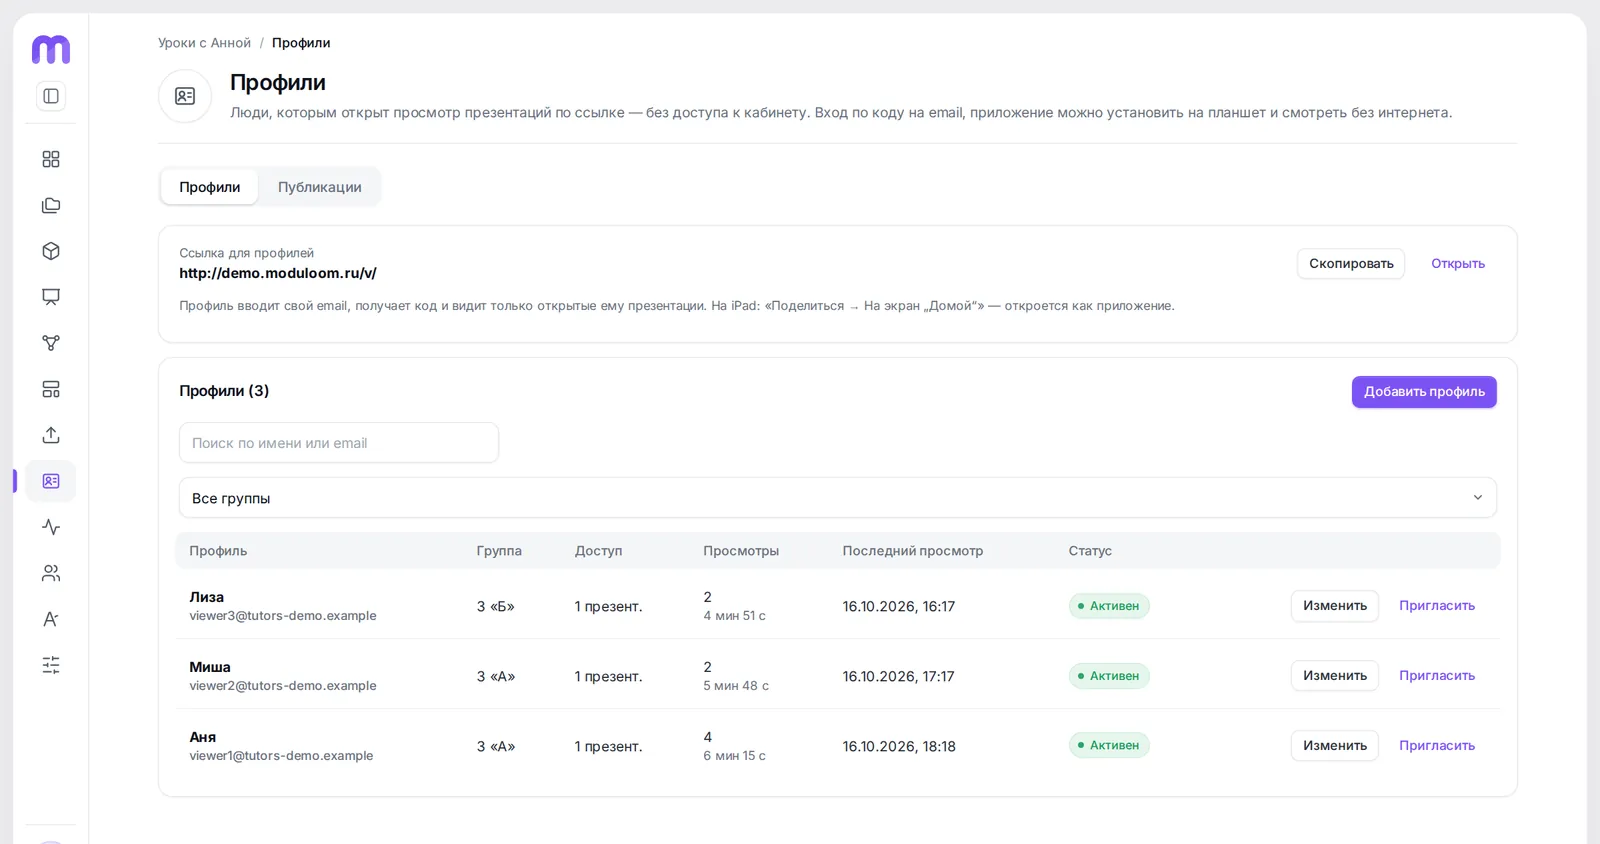Open the activity pulse icon in sidebar
Image resolution: width=1600 pixels, height=844 pixels.
pos(51,527)
